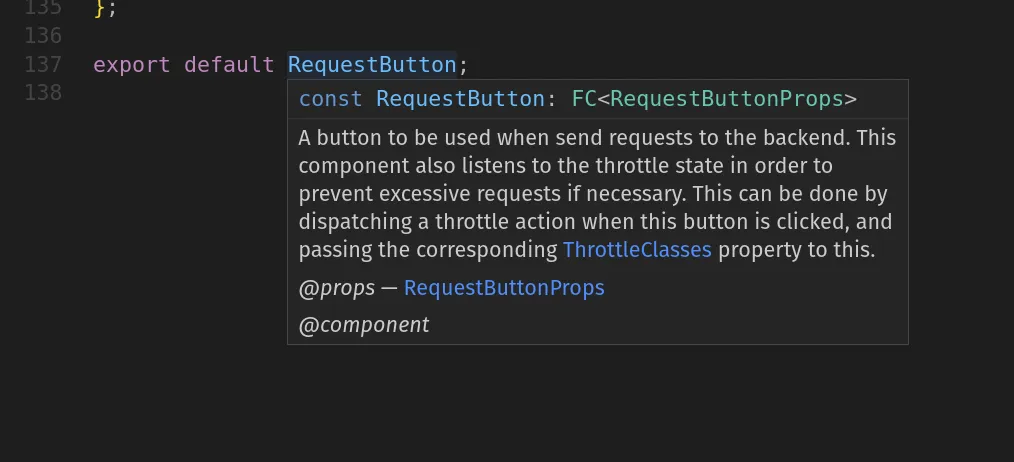Click line number 136 in the gutter
1014x462 pixels.
coord(42,36)
